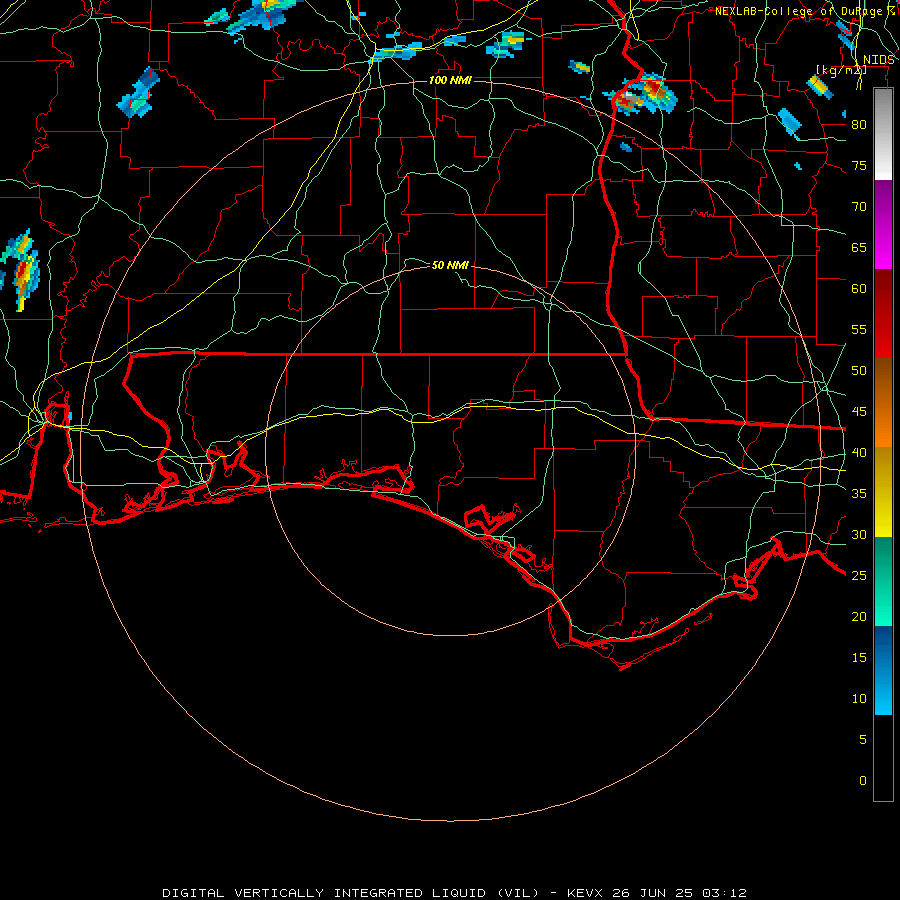The image size is (900, 900).
Task: Click the "50 NMI" range ring label
Action: [x=450, y=265]
